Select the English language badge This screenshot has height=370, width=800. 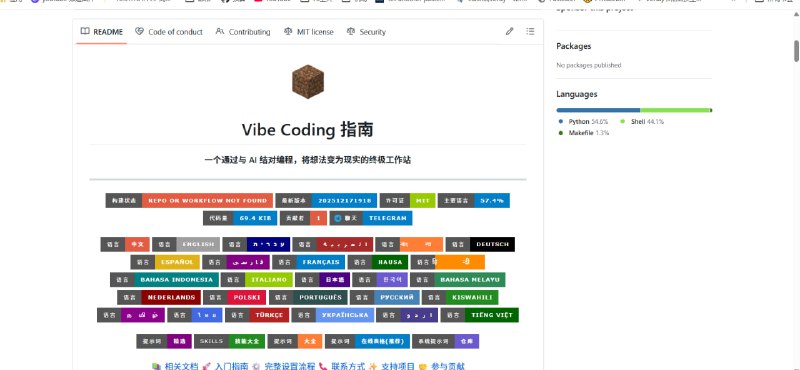pyautogui.click(x=186, y=244)
